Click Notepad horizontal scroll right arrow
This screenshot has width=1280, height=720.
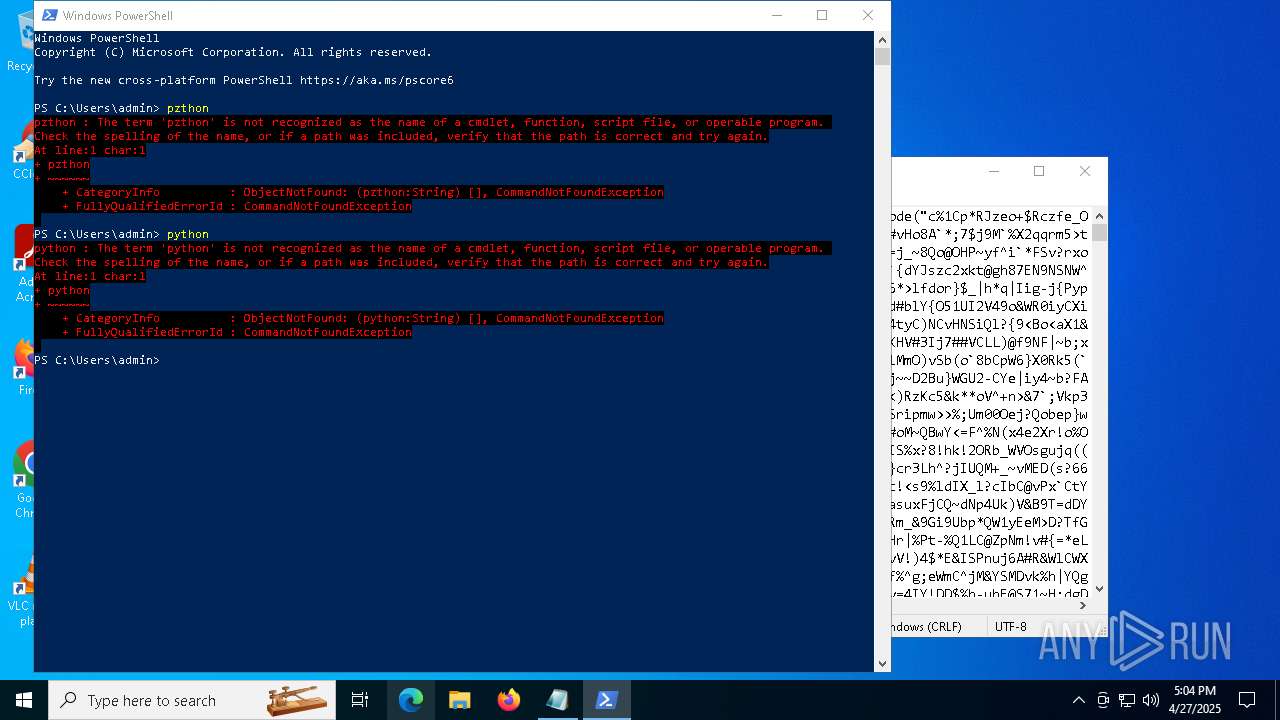coord(1083,605)
